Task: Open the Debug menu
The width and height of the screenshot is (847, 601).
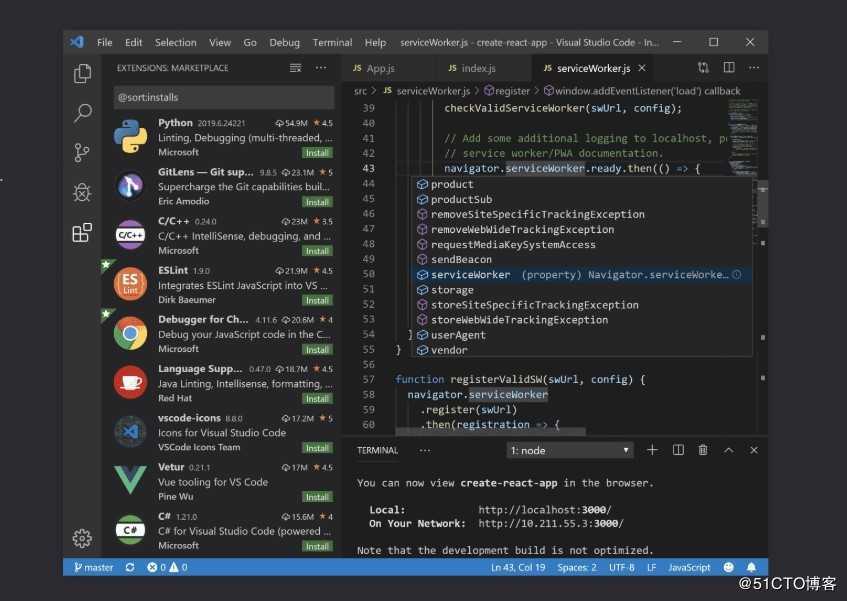Action: pos(284,42)
